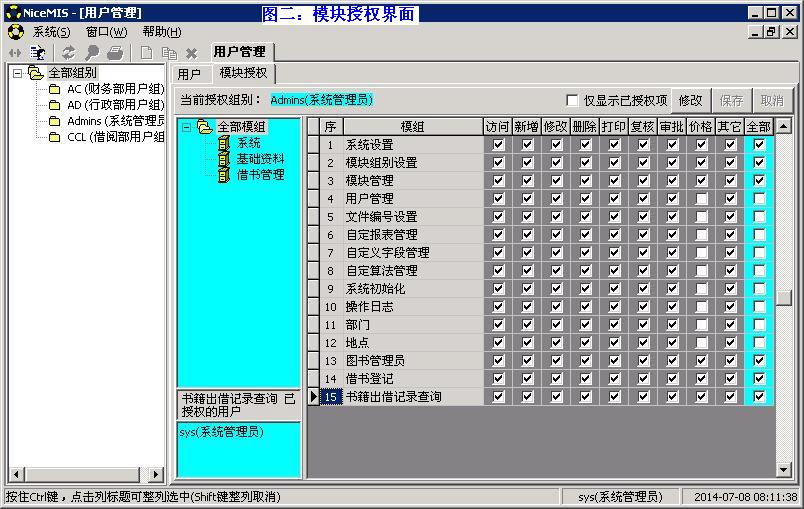Viewport: 804px width, 509px height.
Task: Collapse the 全部组别 tree node
Action: pyautogui.click(x=17, y=73)
